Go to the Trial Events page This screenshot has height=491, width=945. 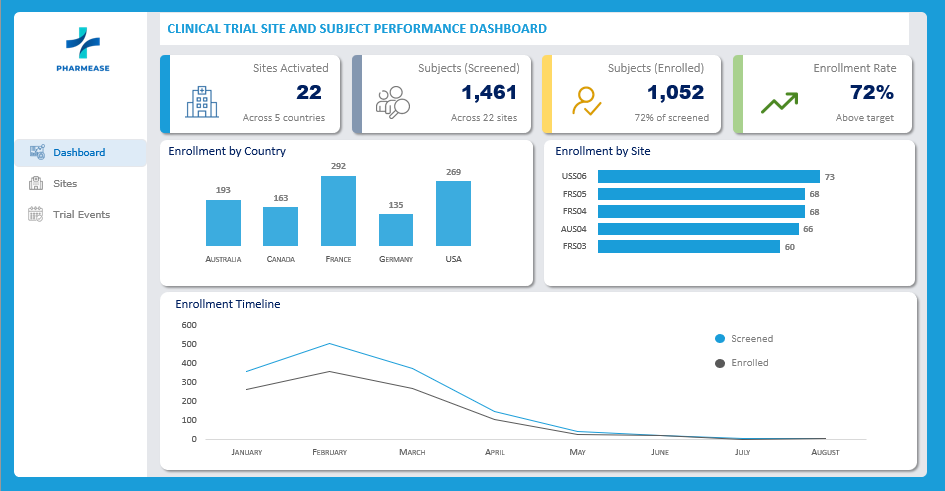81,214
